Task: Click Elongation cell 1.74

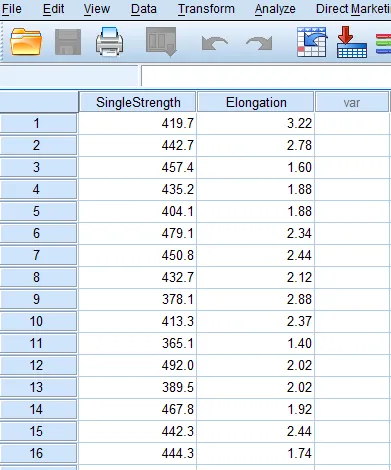Action: (256, 453)
